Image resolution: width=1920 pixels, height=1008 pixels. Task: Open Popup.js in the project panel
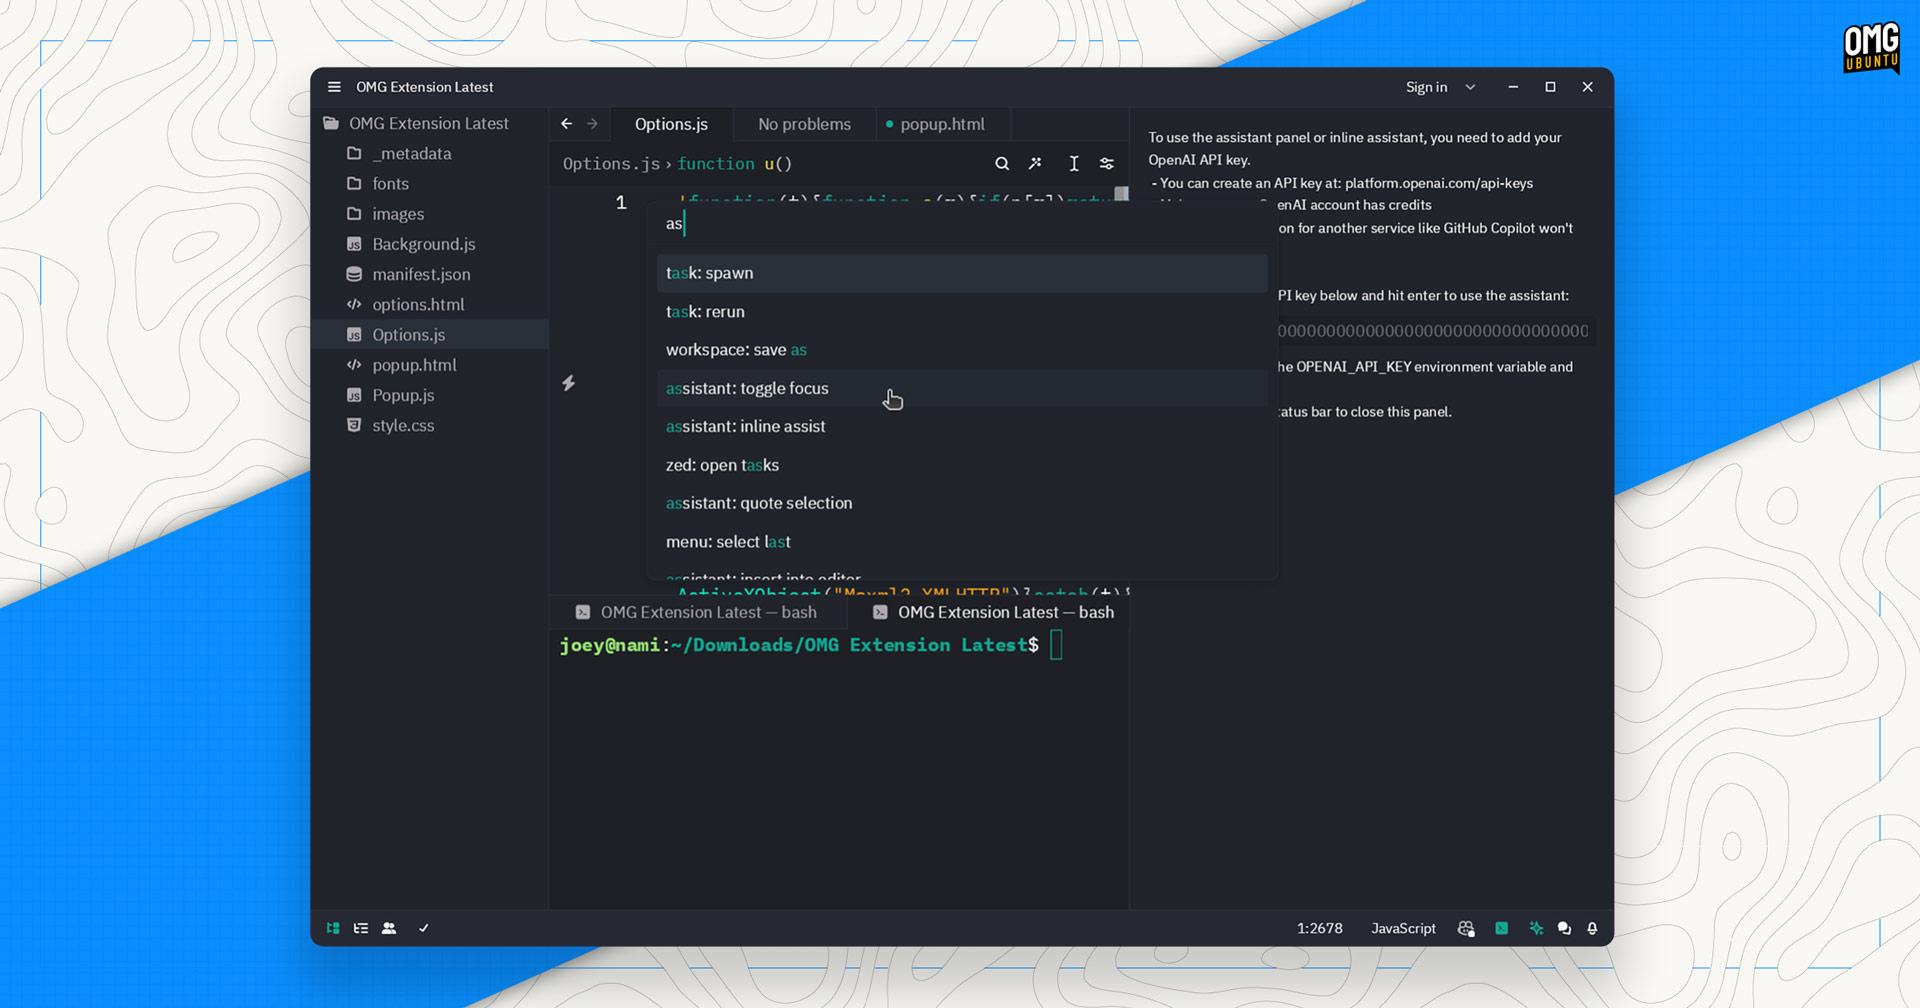click(430, 395)
